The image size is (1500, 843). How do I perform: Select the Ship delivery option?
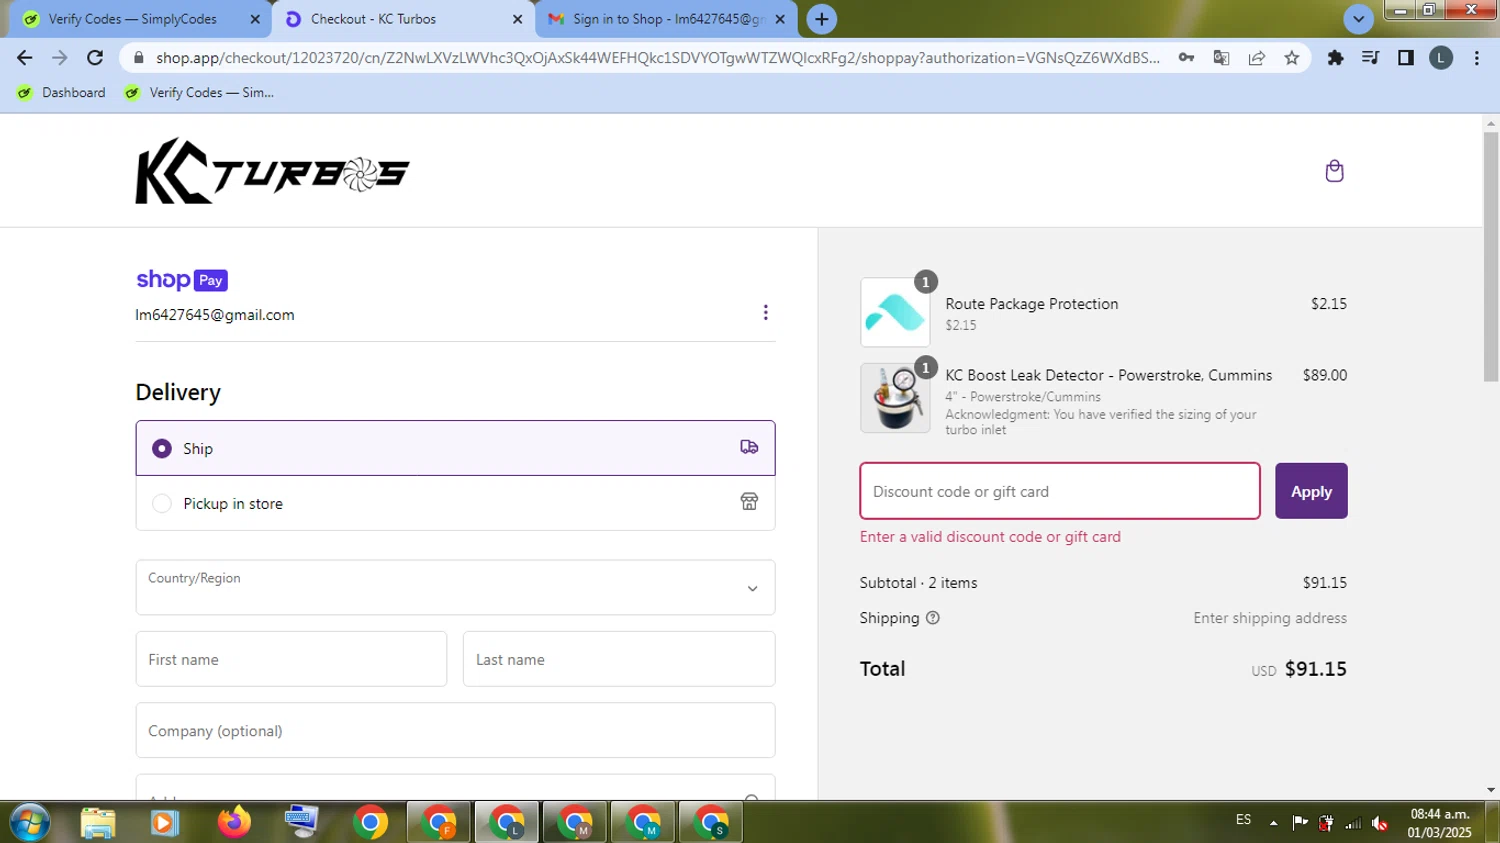455,448
